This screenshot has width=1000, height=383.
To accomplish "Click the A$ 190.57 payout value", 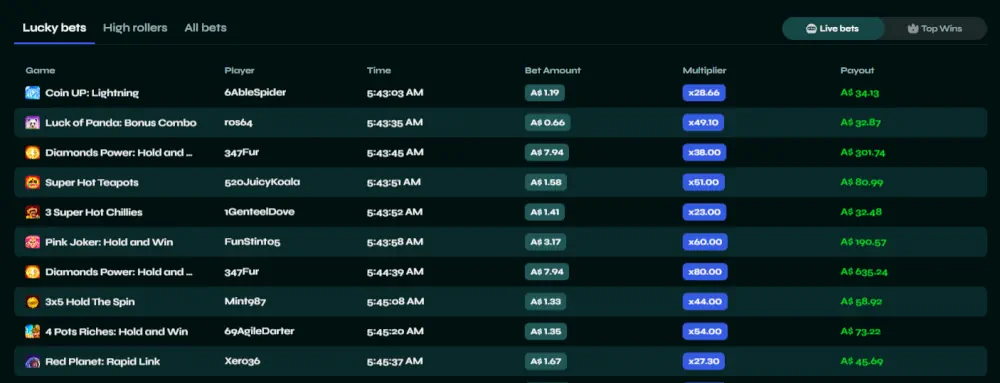I will click(x=864, y=242).
